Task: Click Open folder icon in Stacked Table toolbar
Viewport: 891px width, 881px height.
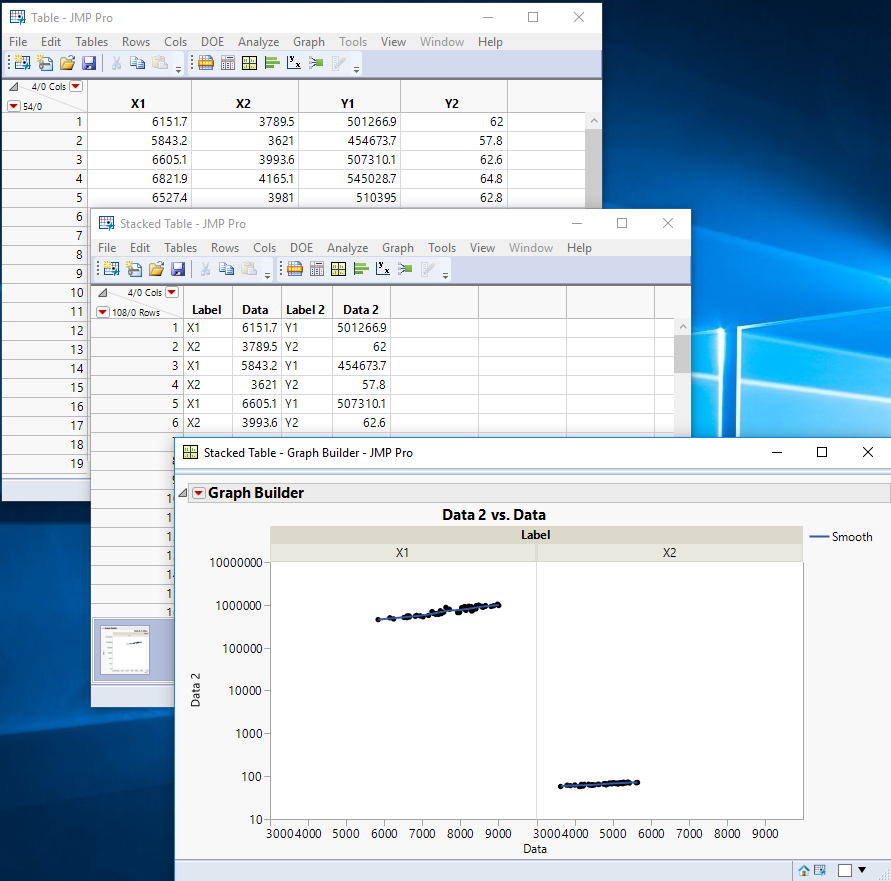Action: (156, 269)
